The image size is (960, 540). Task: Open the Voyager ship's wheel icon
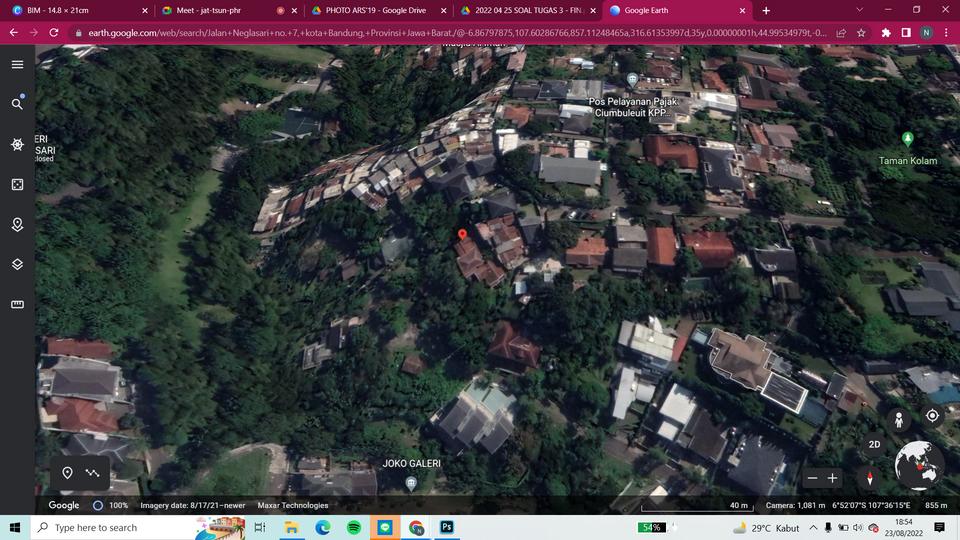tap(17, 144)
